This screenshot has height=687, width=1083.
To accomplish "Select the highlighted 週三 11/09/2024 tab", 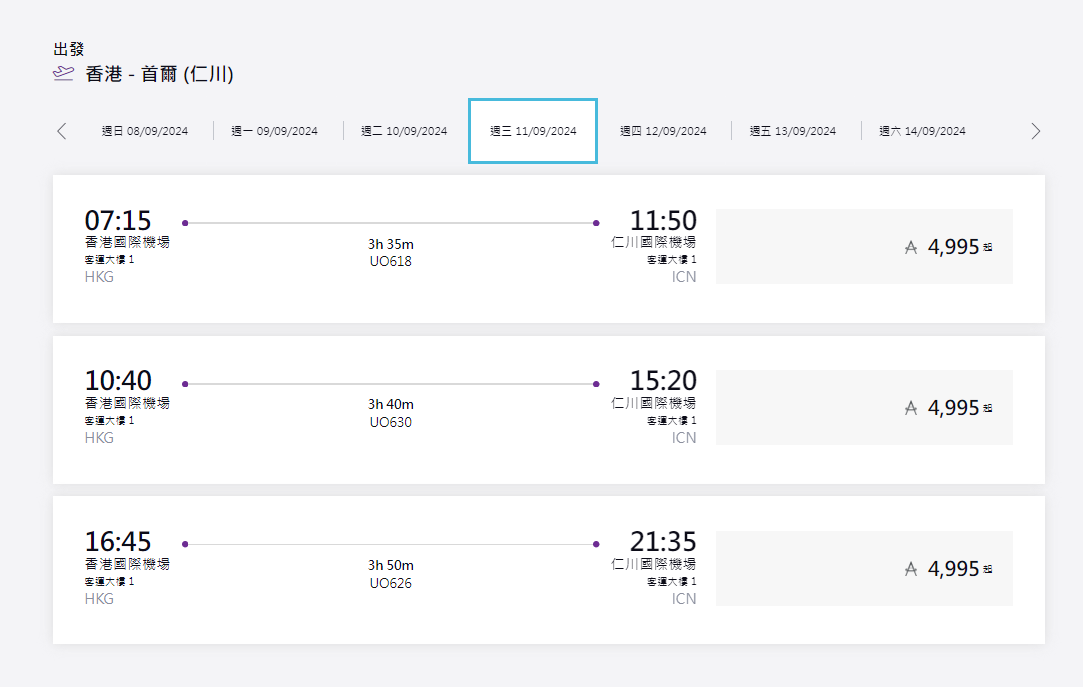I will pos(533,131).
